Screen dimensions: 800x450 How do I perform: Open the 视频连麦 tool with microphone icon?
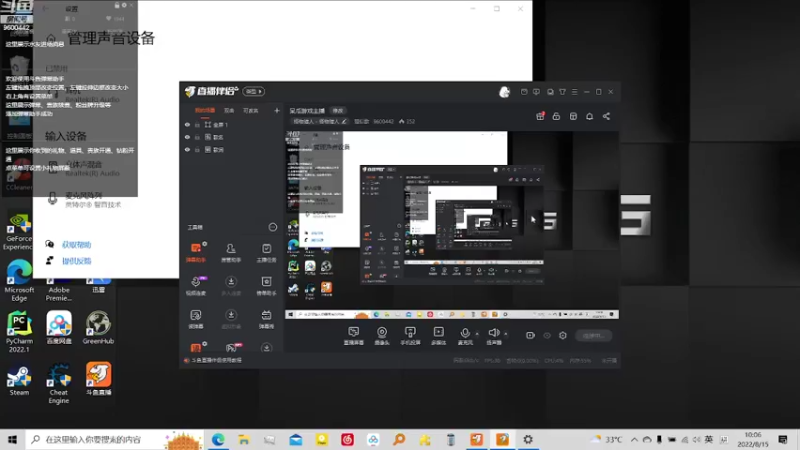tap(196, 286)
